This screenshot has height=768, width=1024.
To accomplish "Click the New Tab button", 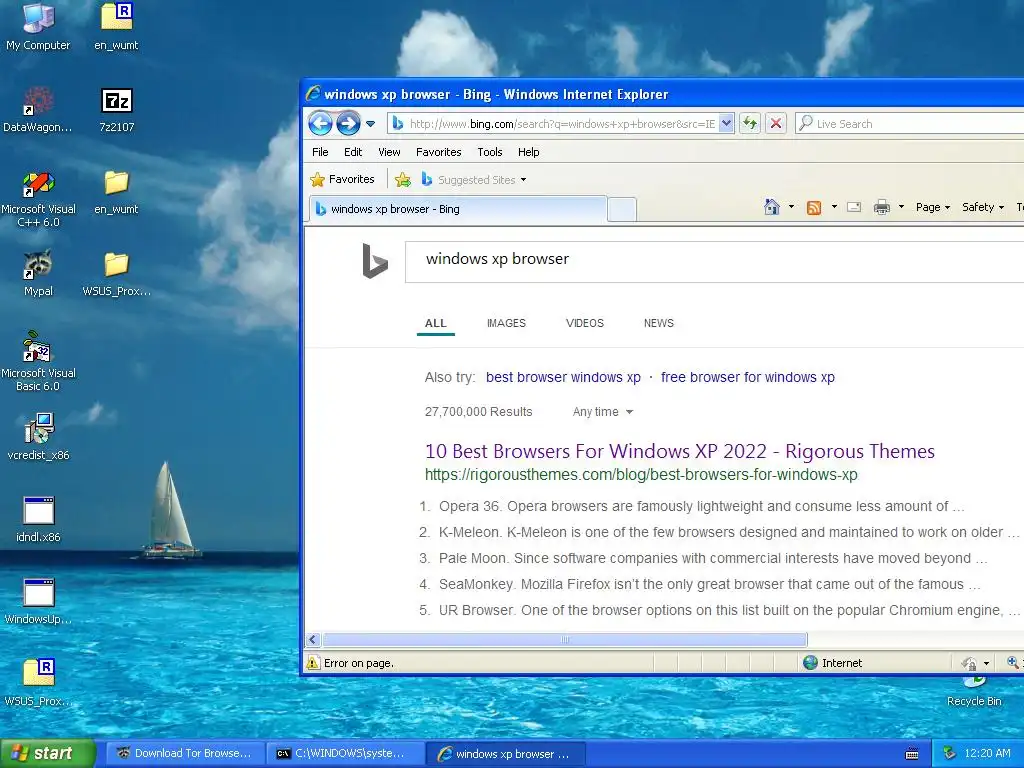I will [x=622, y=210].
